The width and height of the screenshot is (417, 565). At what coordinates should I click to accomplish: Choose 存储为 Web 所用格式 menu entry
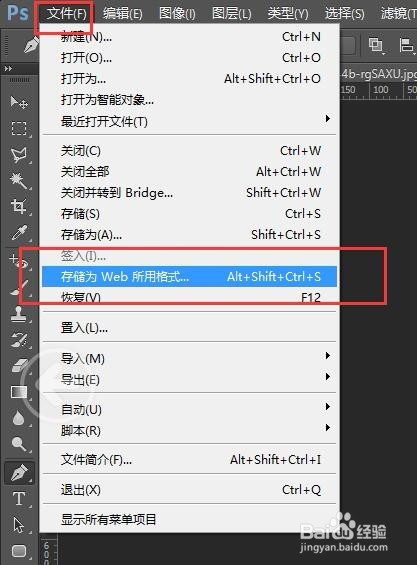coord(190,277)
